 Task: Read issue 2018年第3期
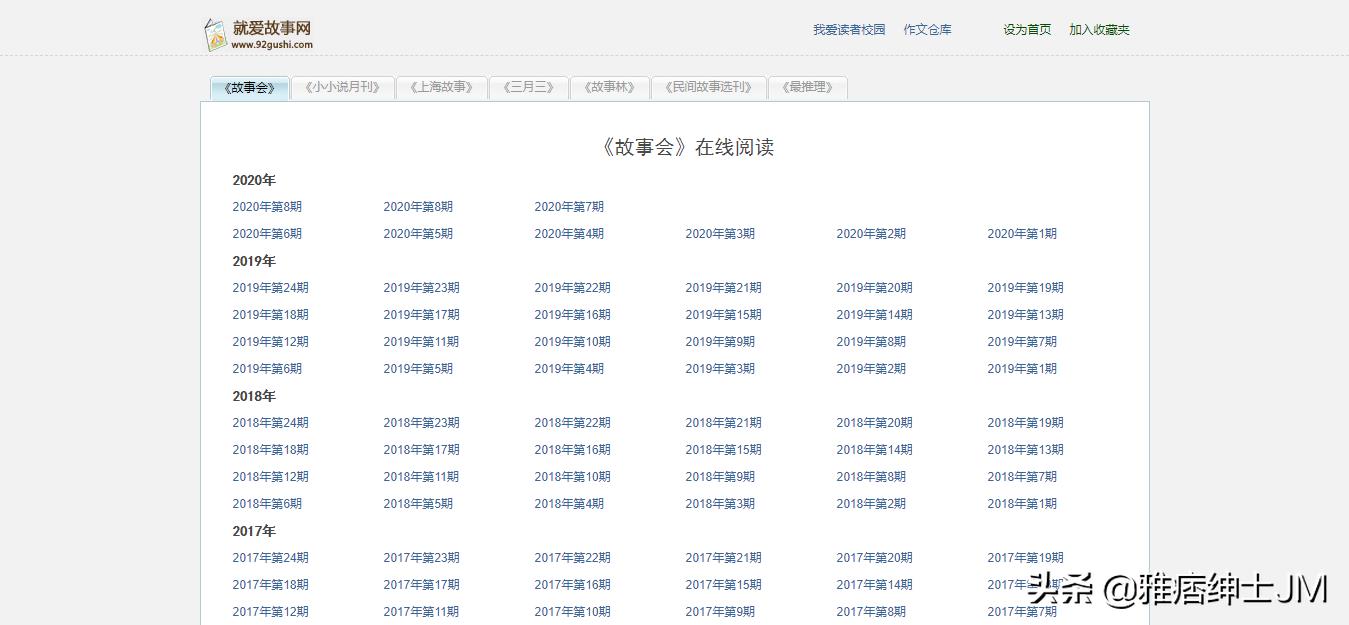pyautogui.click(x=720, y=504)
